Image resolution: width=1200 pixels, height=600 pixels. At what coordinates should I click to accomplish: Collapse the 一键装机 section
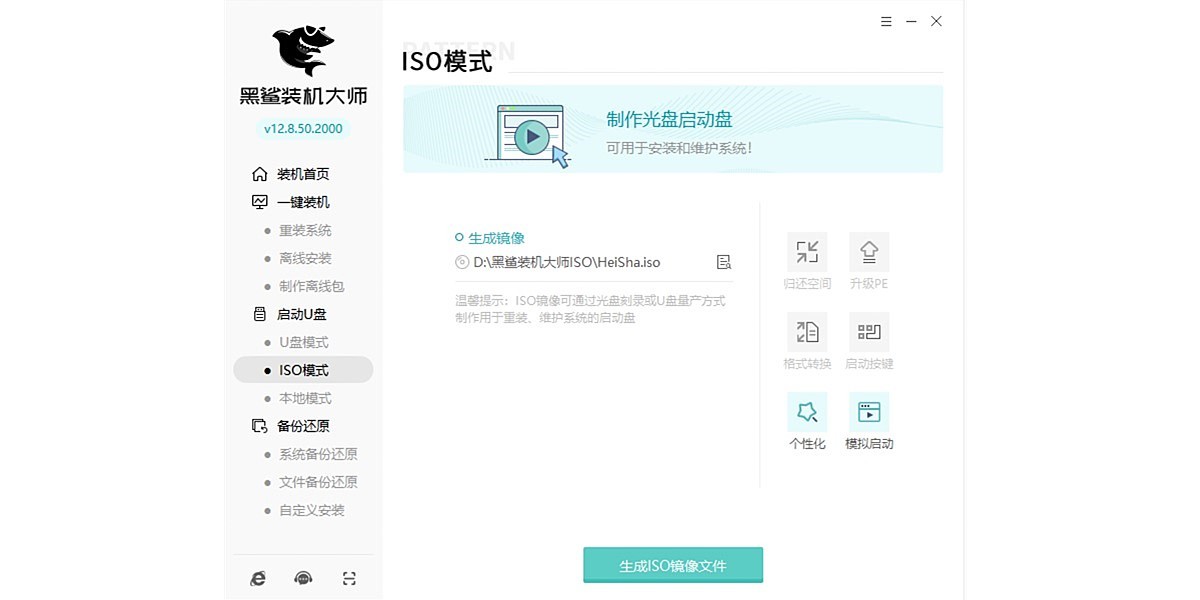point(302,202)
